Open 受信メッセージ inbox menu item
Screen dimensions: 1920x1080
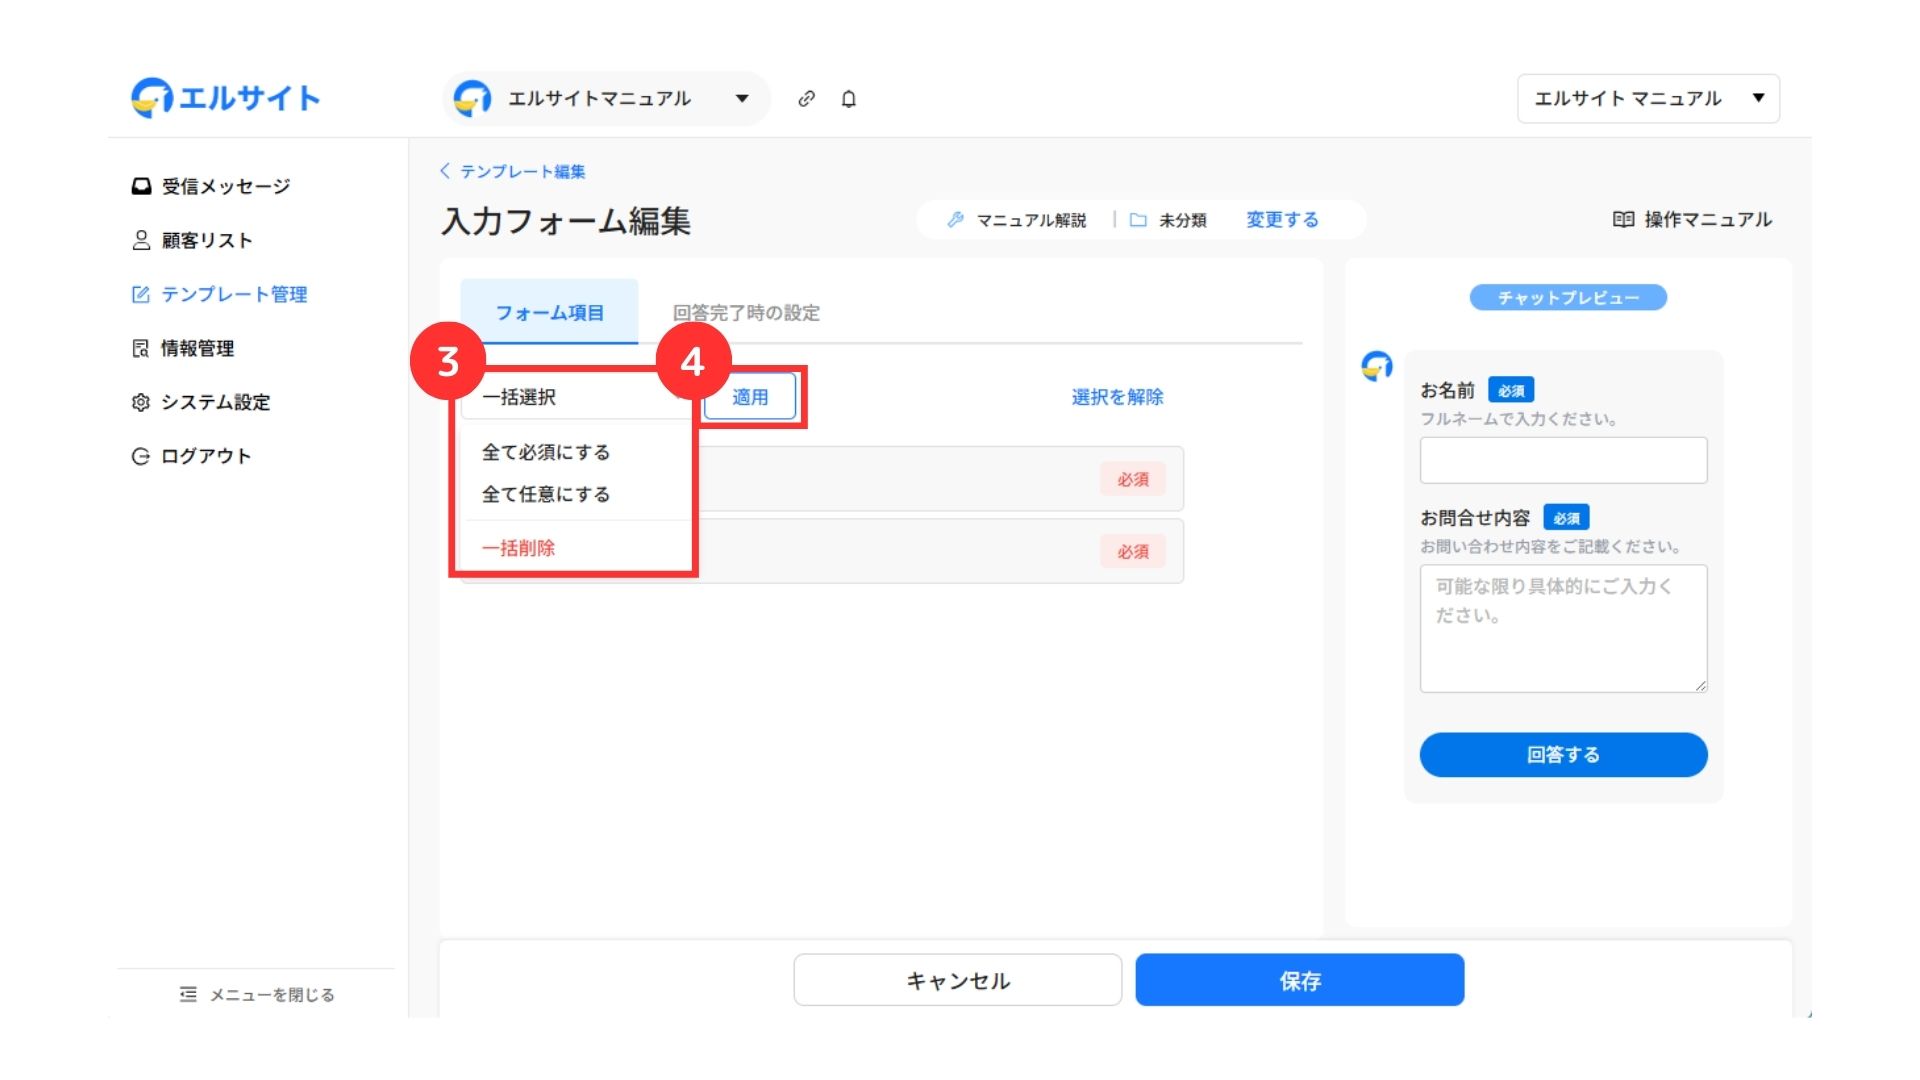click(211, 187)
